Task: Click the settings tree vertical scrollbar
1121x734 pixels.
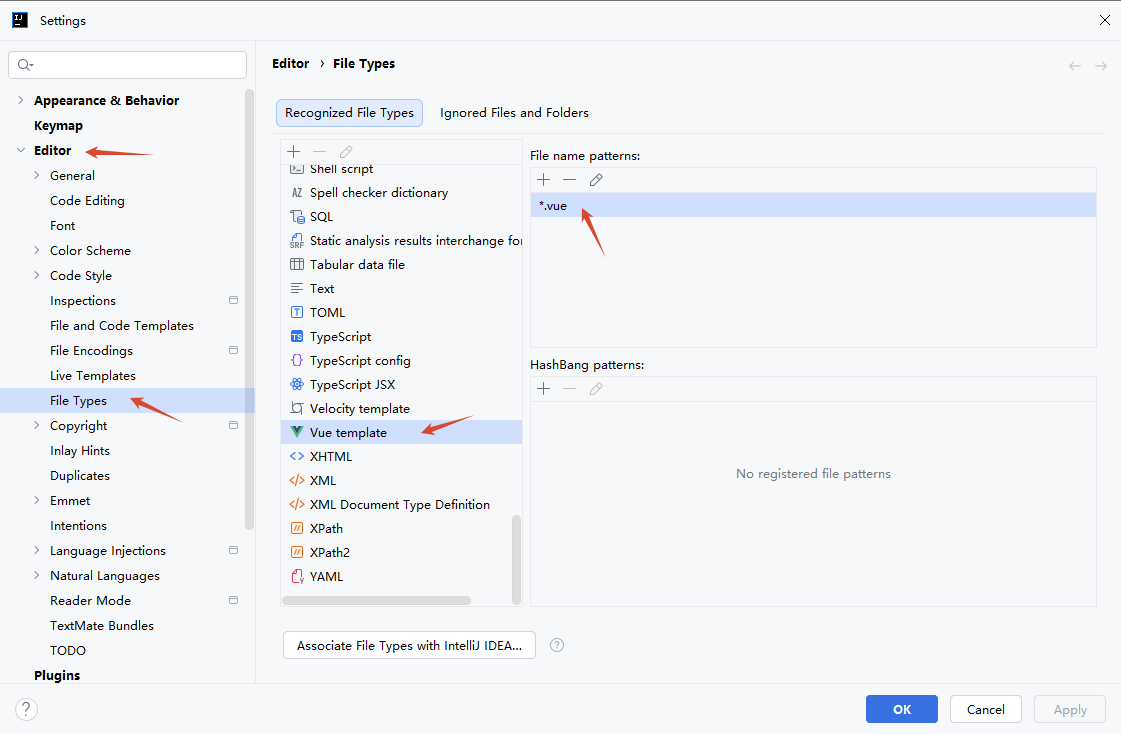Action: 249,309
